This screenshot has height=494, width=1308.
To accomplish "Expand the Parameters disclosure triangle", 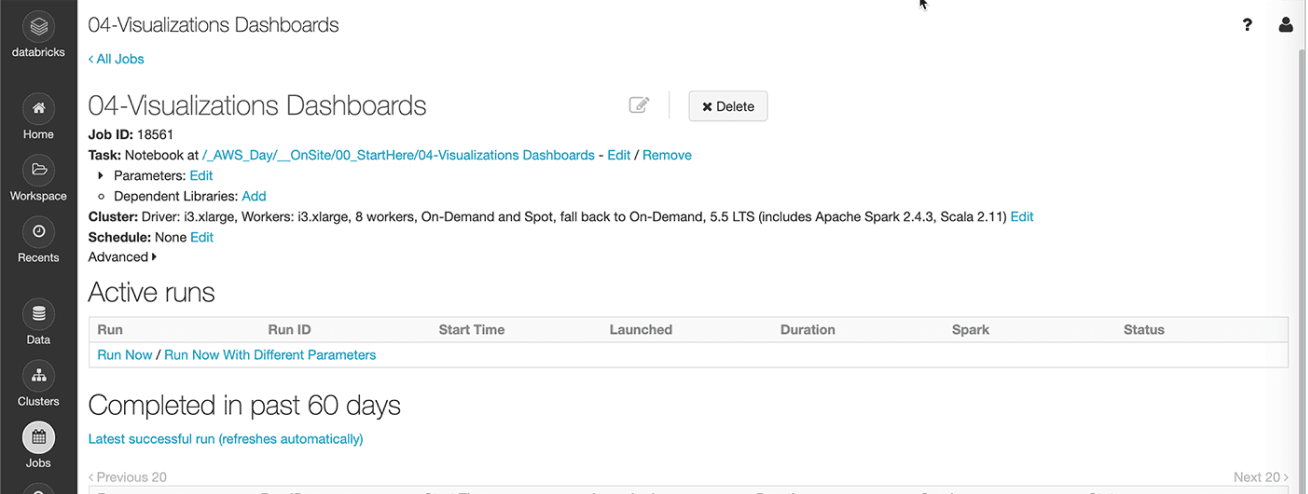I will (101, 176).
